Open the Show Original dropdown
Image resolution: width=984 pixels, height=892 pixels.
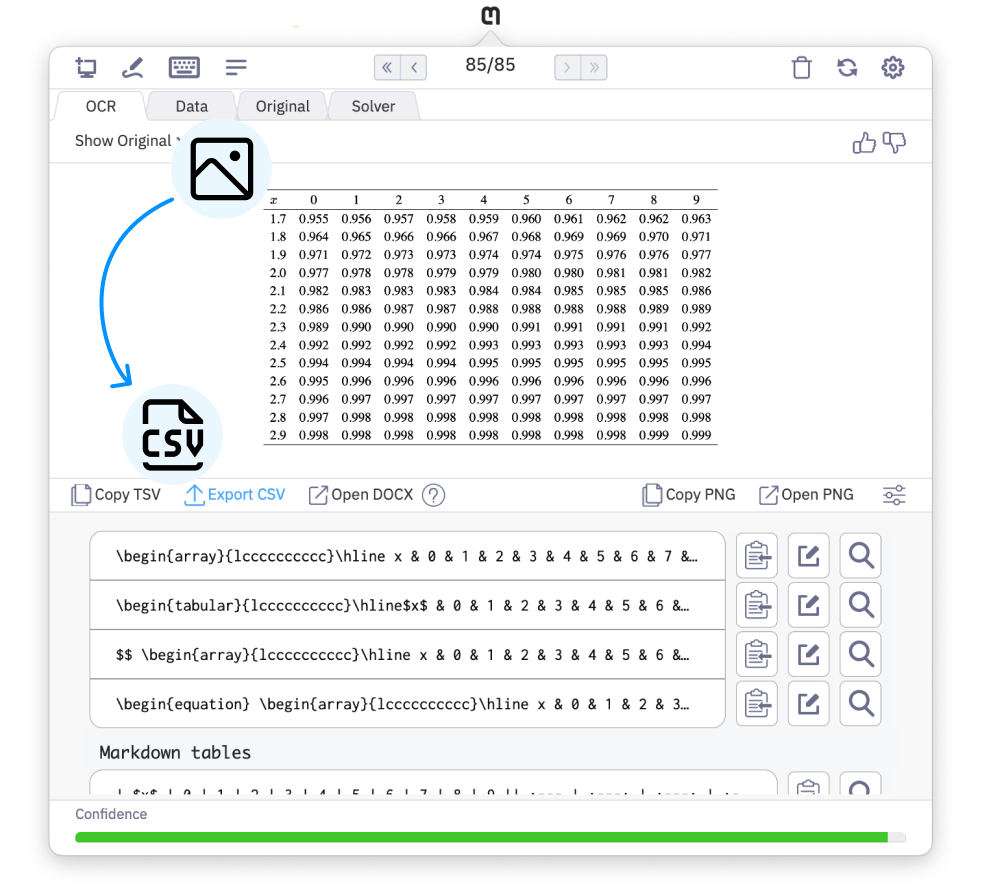[x=125, y=141]
